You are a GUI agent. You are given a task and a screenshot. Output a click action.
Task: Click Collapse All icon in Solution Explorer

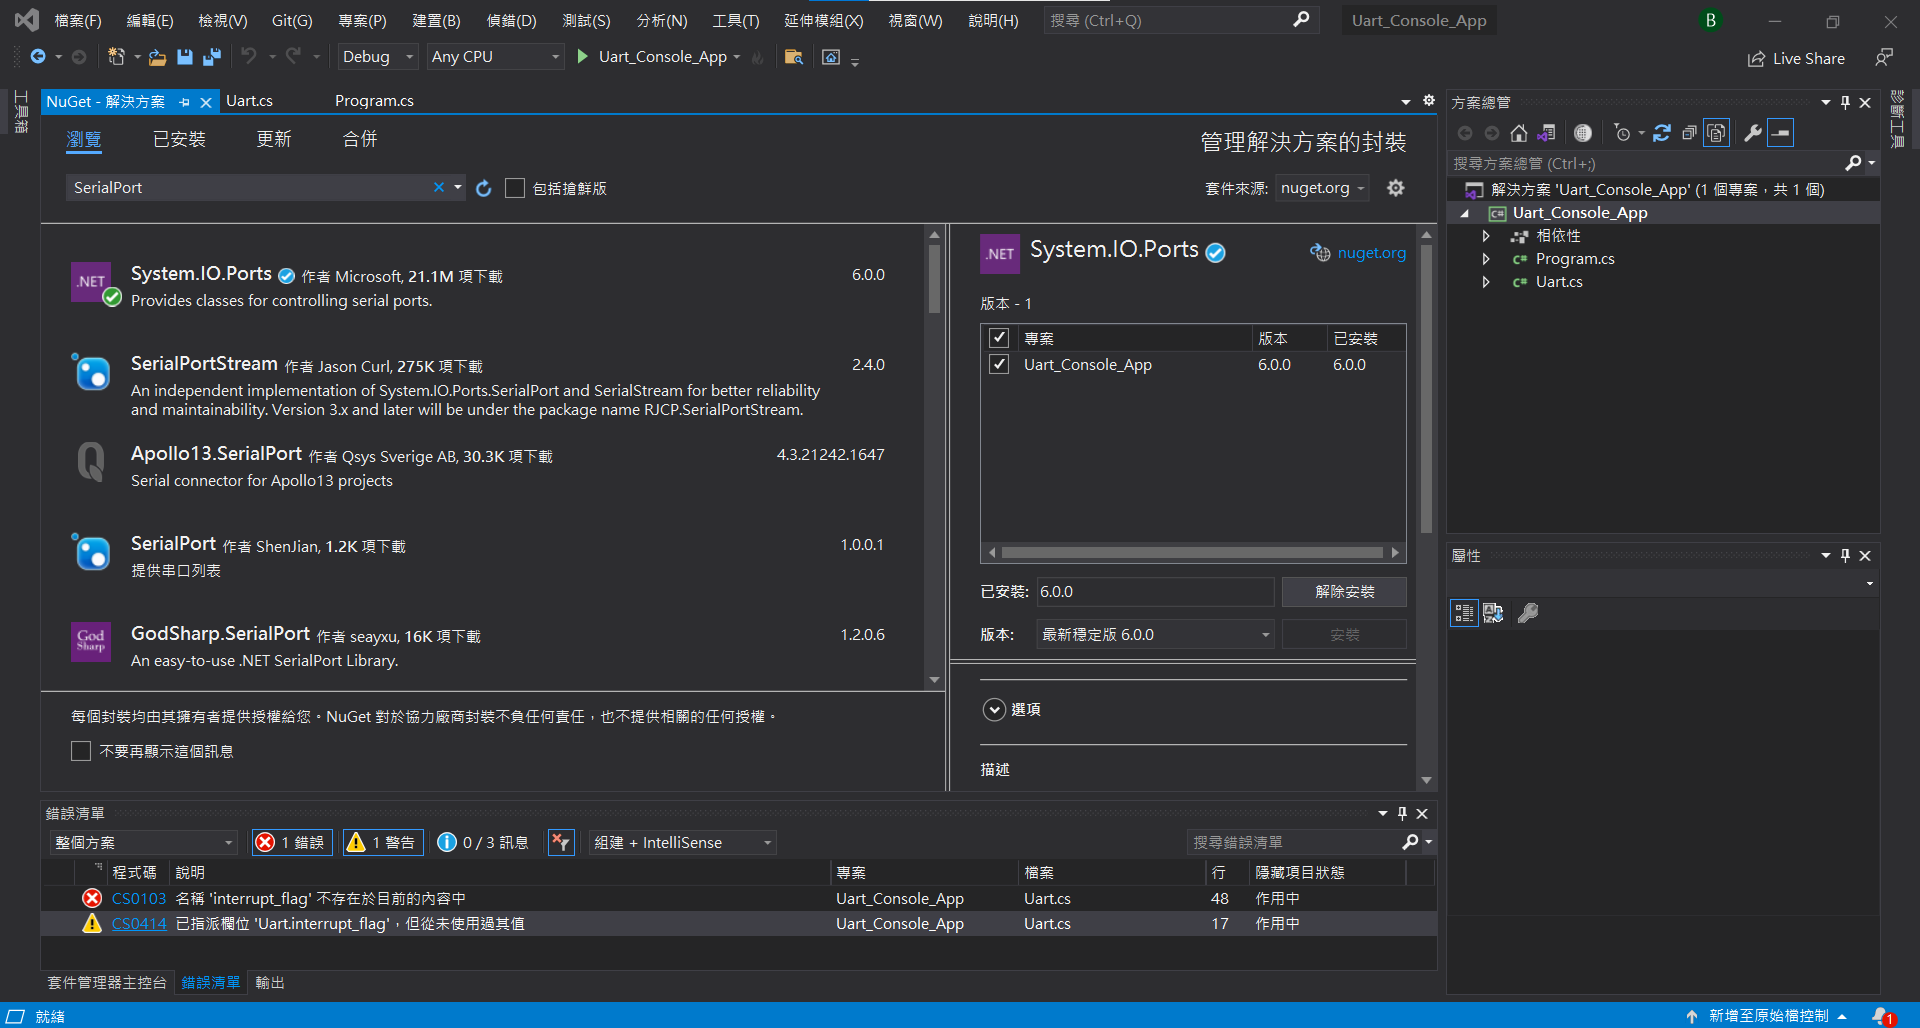(1689, 133)
